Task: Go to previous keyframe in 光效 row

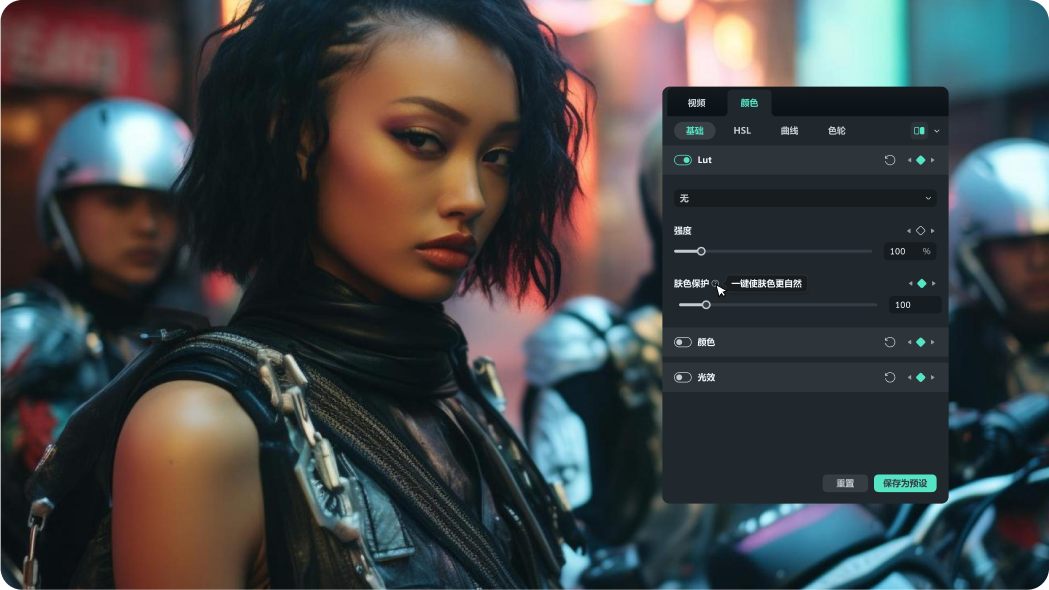Action: (x=909, y=378)
